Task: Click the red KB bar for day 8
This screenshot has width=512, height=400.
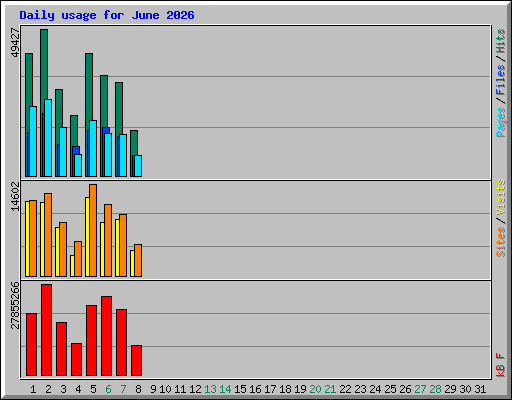Action: coord(136,360)
